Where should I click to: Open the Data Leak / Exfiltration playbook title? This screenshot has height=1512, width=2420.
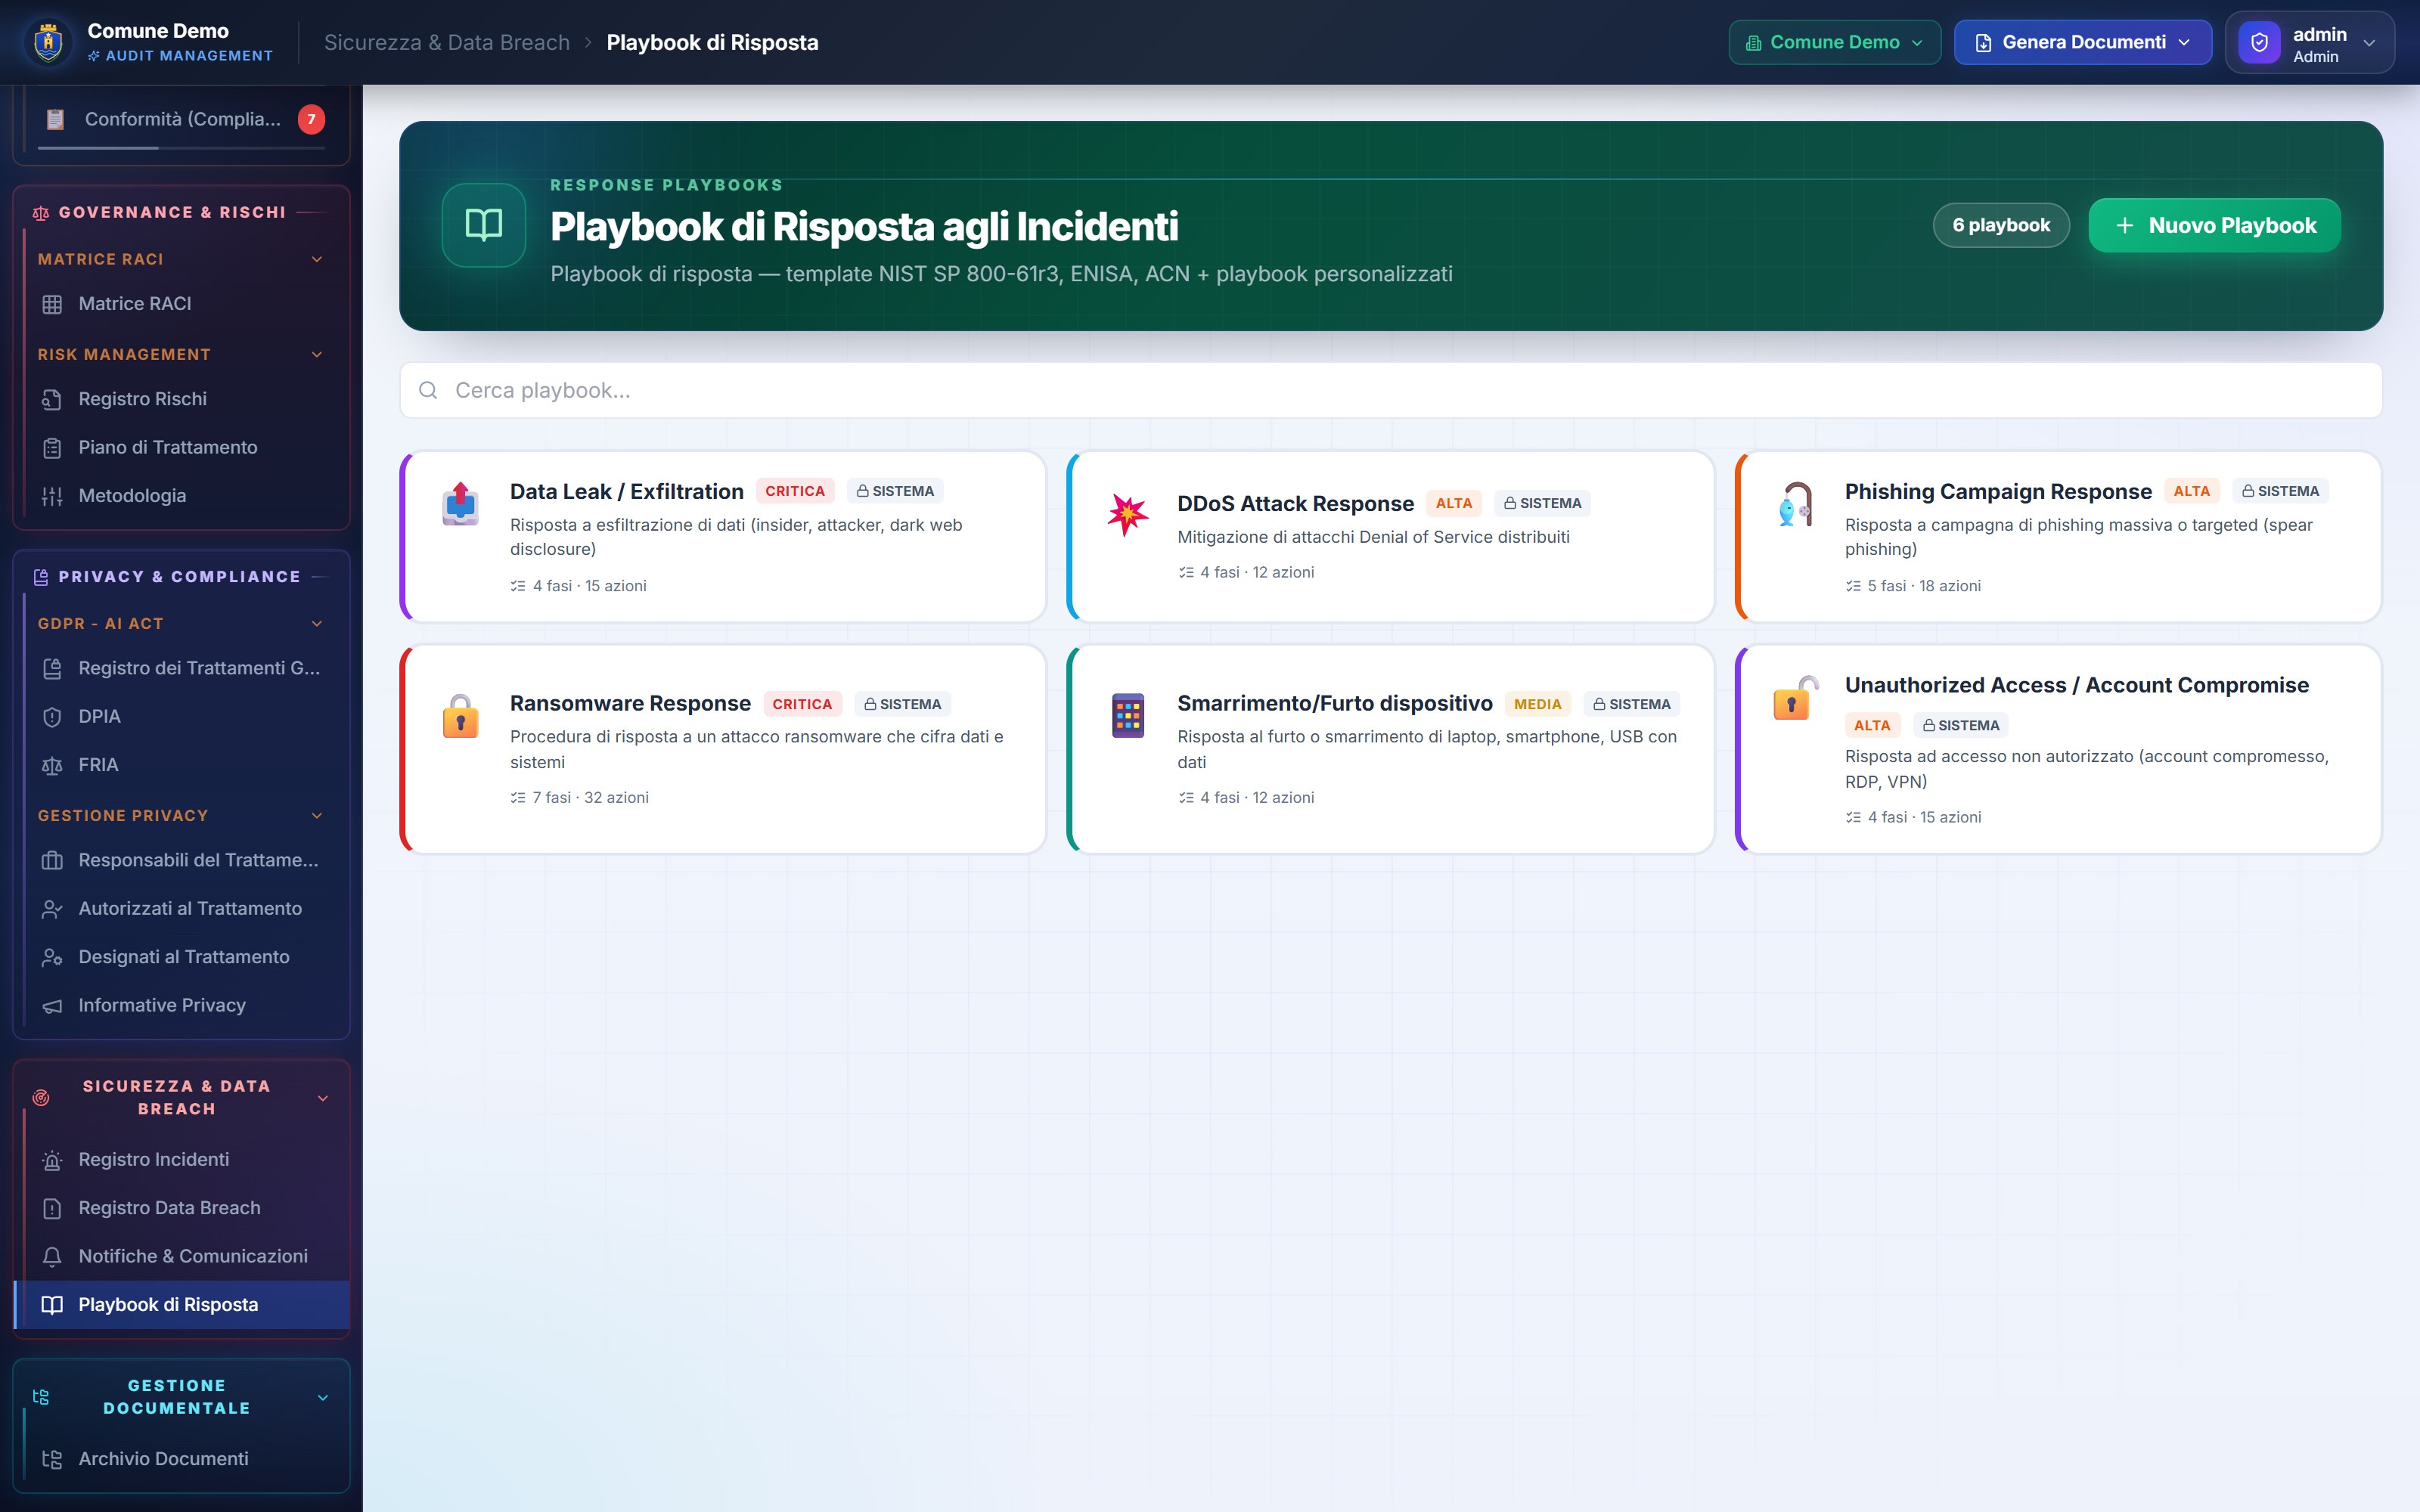click(x=627, y=492)
